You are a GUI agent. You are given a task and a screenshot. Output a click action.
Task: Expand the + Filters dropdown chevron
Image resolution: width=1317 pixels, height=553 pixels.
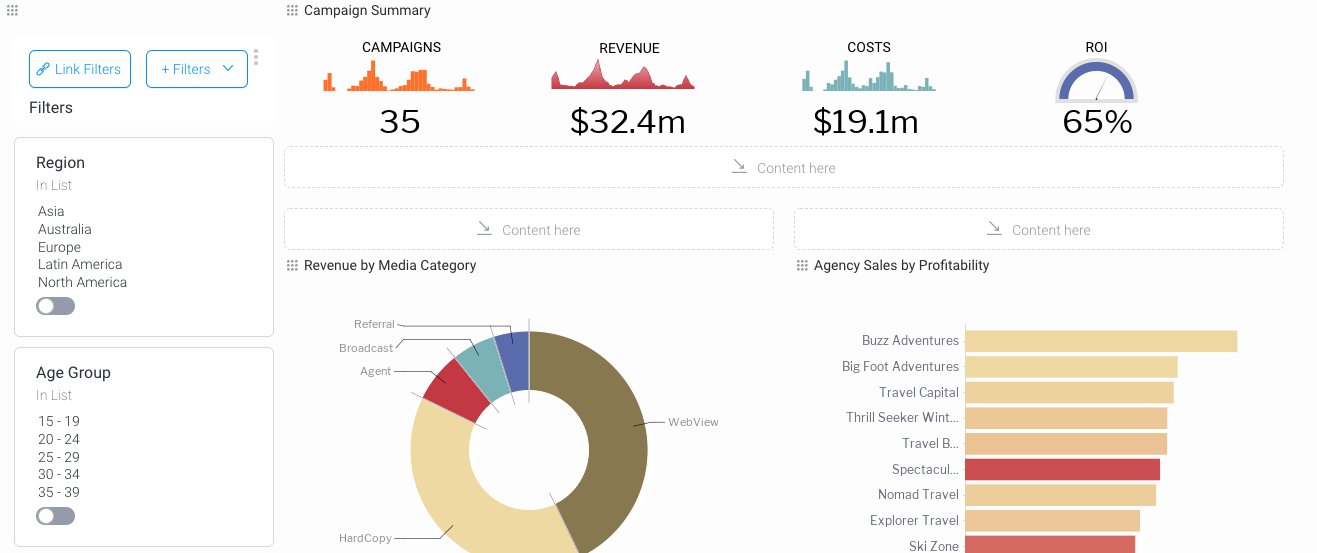228,69
